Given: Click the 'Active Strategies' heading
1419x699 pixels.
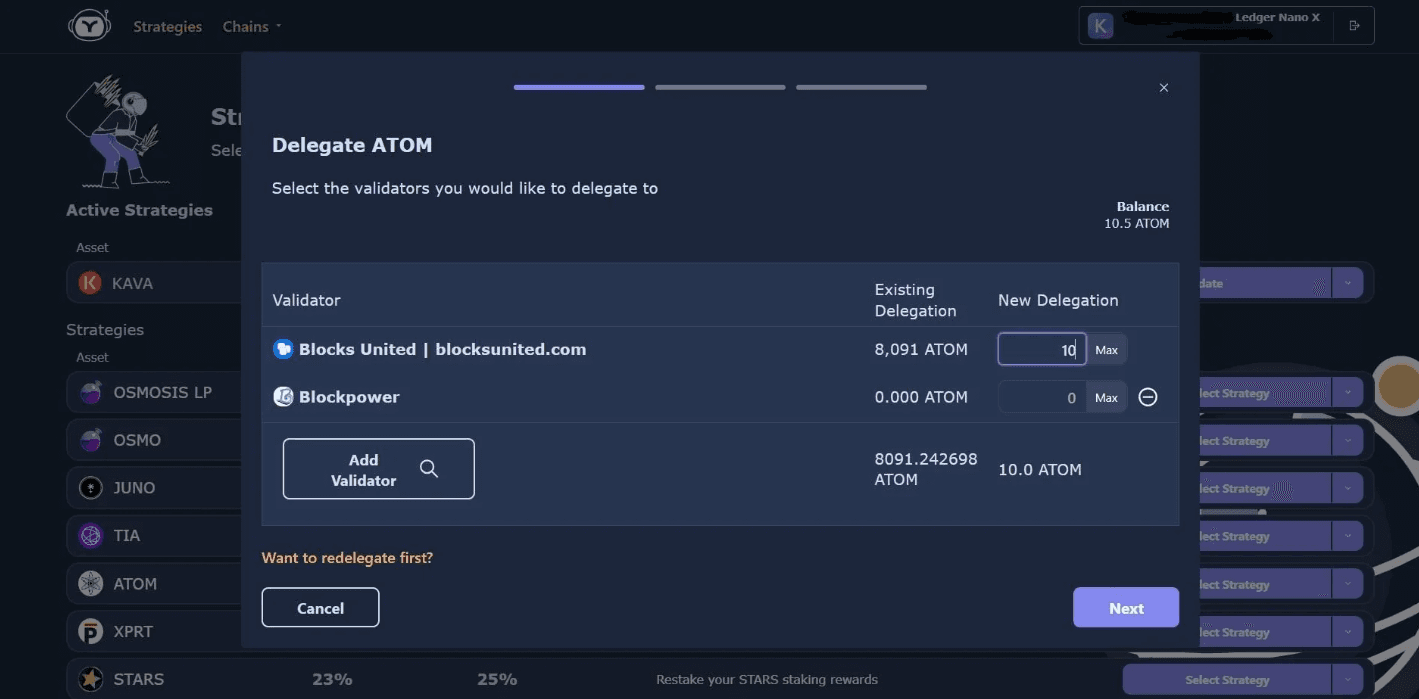Looking at the screenshot, I should tap(139, 210).
